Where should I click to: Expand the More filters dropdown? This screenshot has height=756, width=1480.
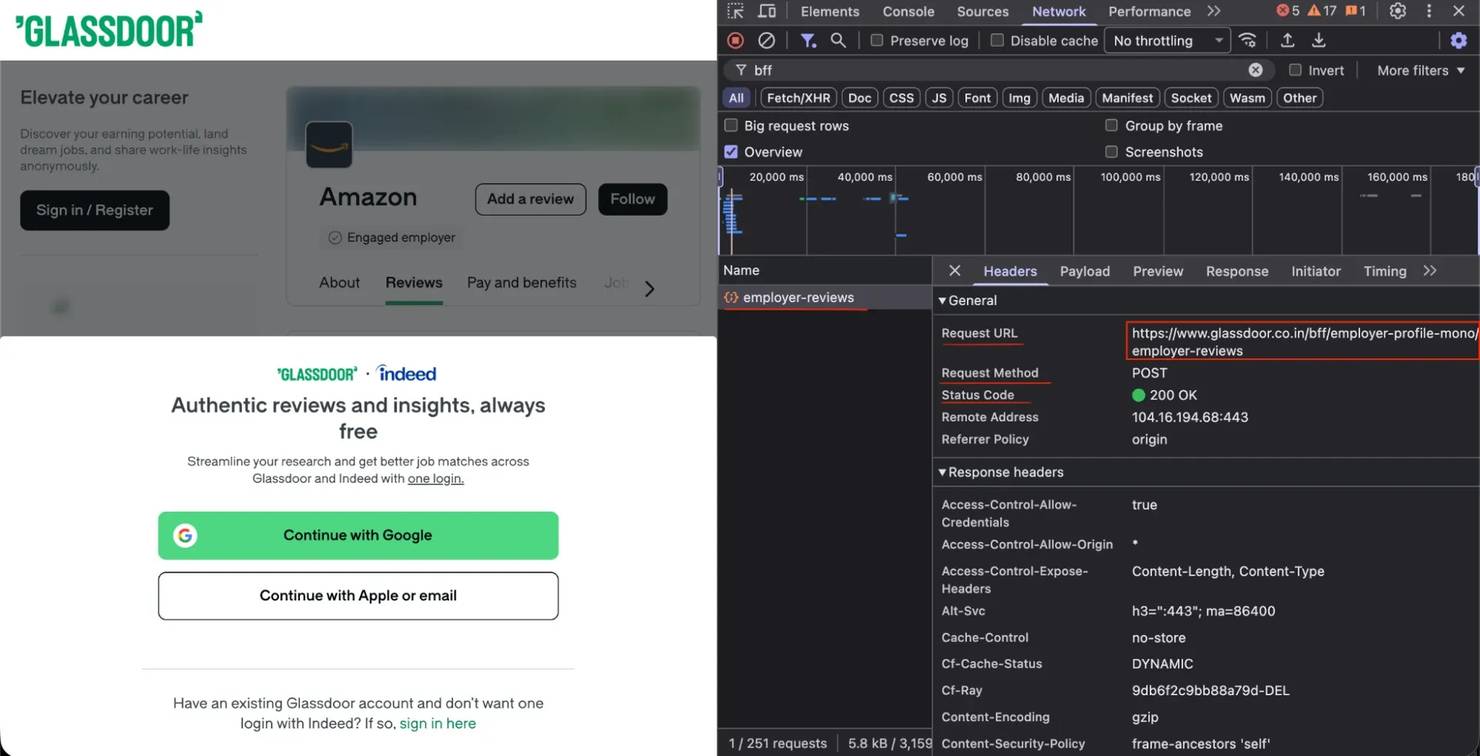(x=1420, y=70)
